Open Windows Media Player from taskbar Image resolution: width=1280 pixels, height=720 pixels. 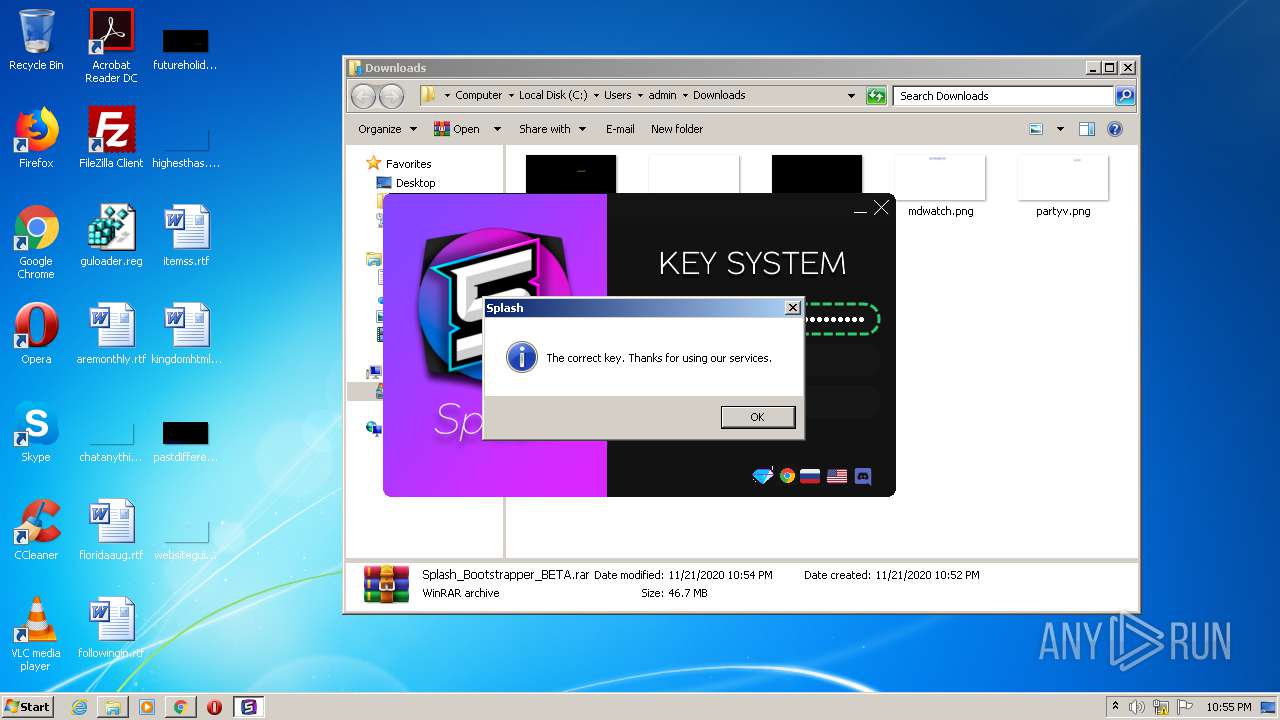(147, 707)
